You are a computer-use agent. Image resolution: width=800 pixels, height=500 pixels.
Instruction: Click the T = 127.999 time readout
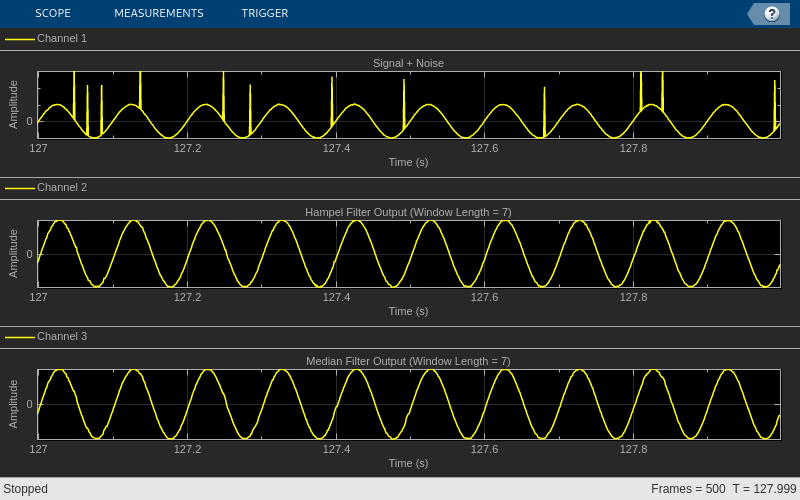765,489
